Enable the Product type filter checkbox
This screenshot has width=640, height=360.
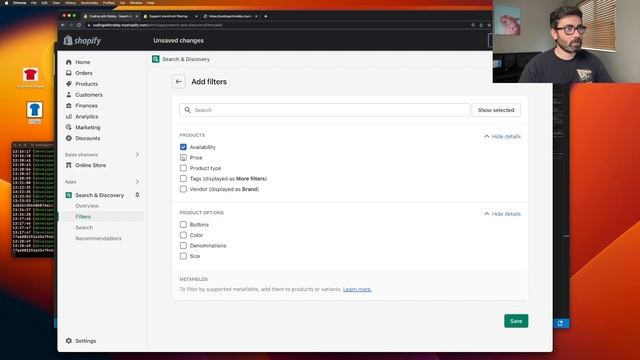pos(183,168)
